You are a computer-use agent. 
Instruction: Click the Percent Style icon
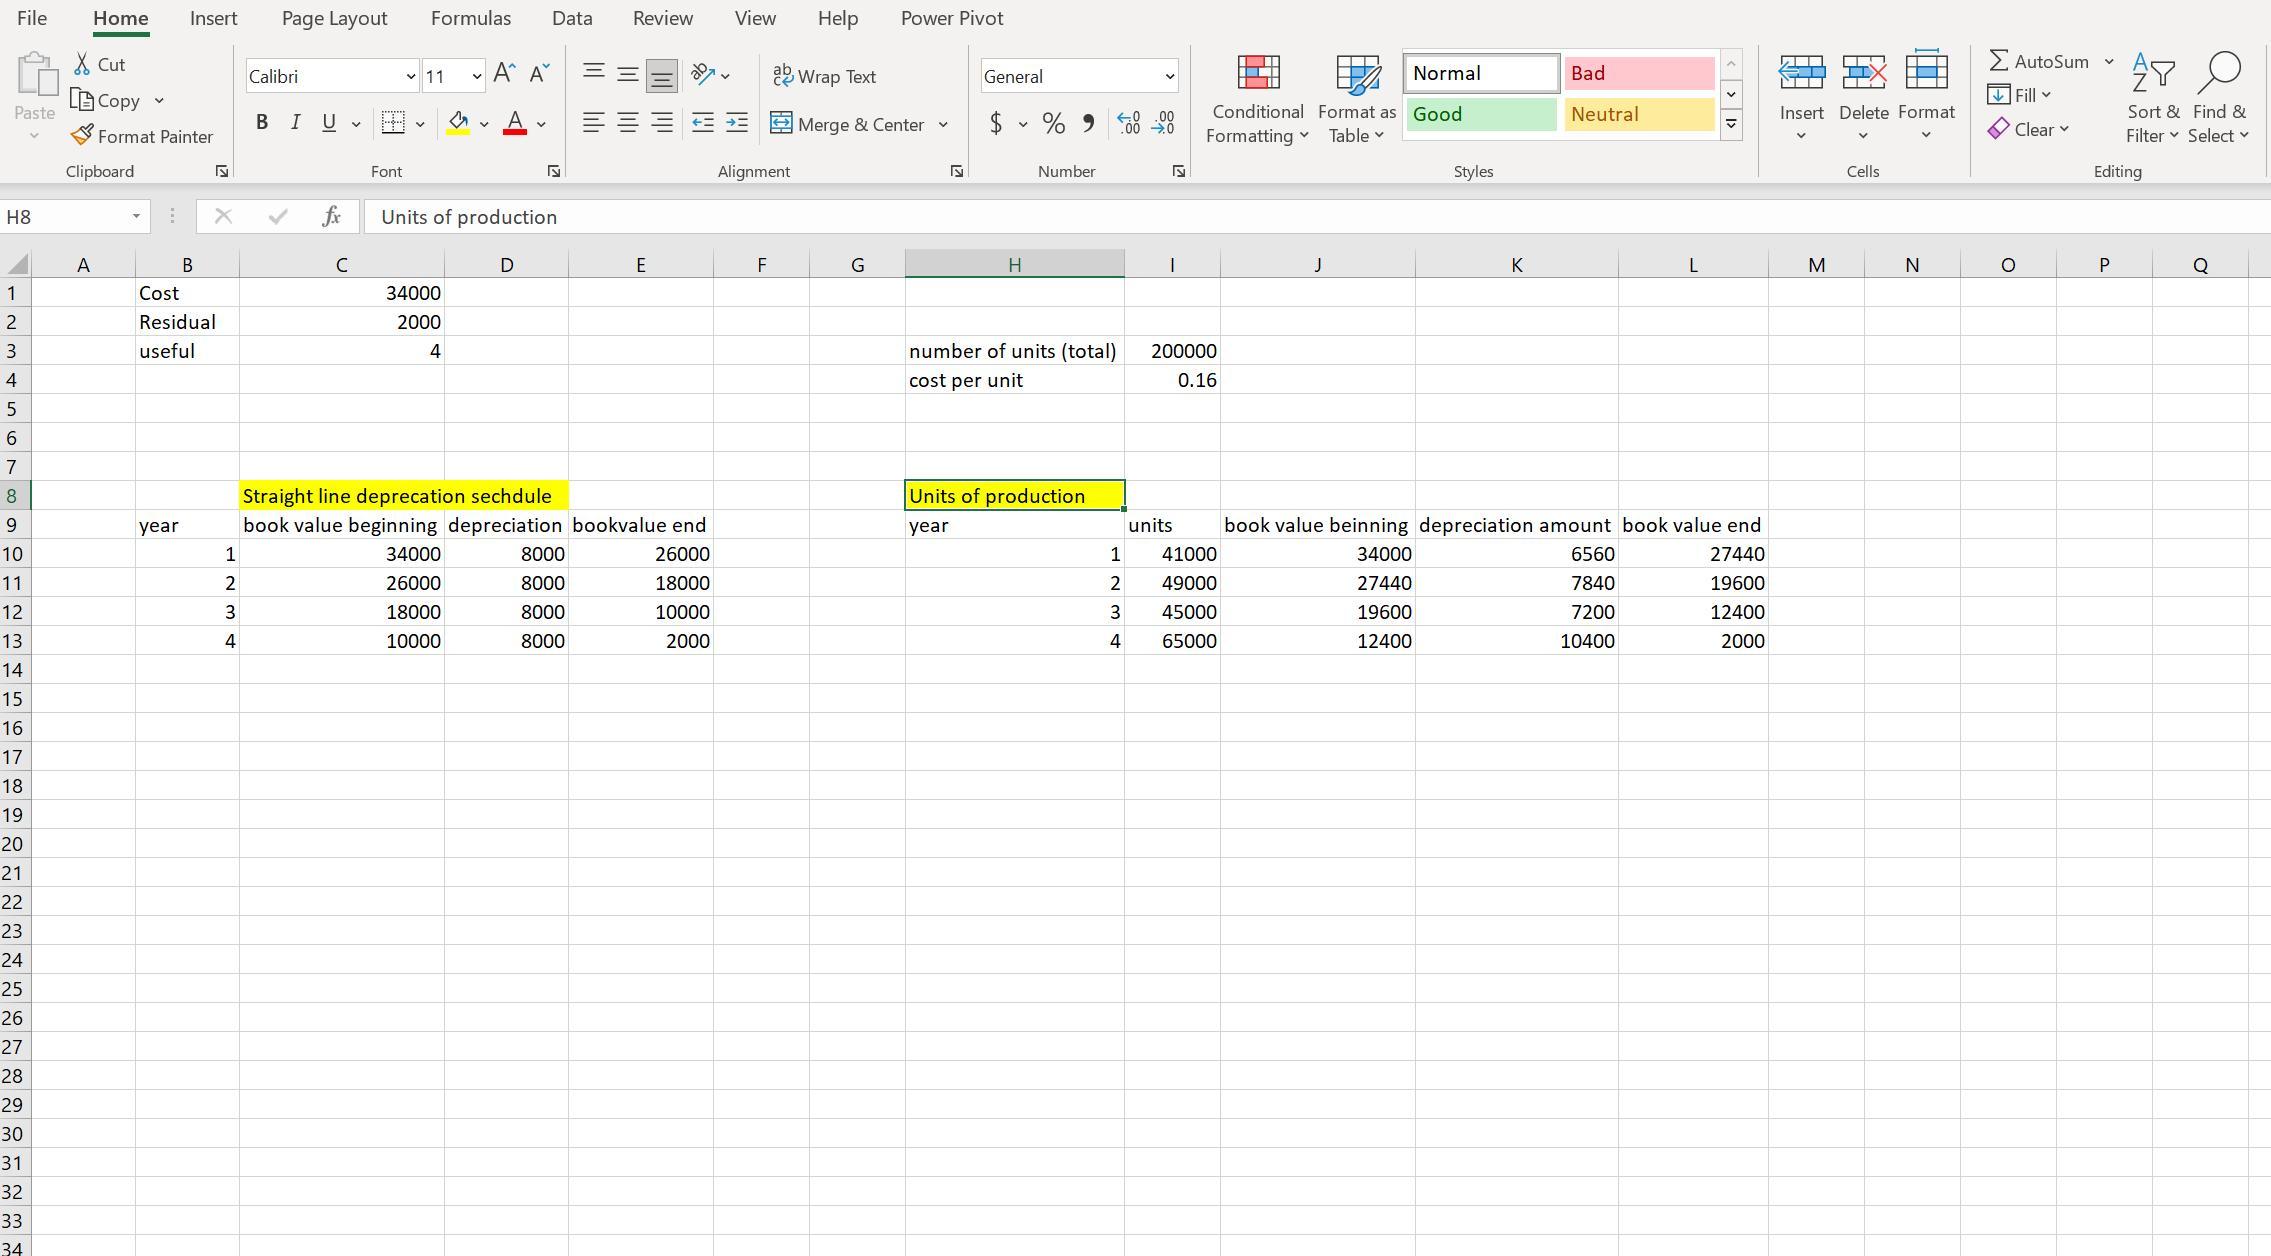[1053, 124]
